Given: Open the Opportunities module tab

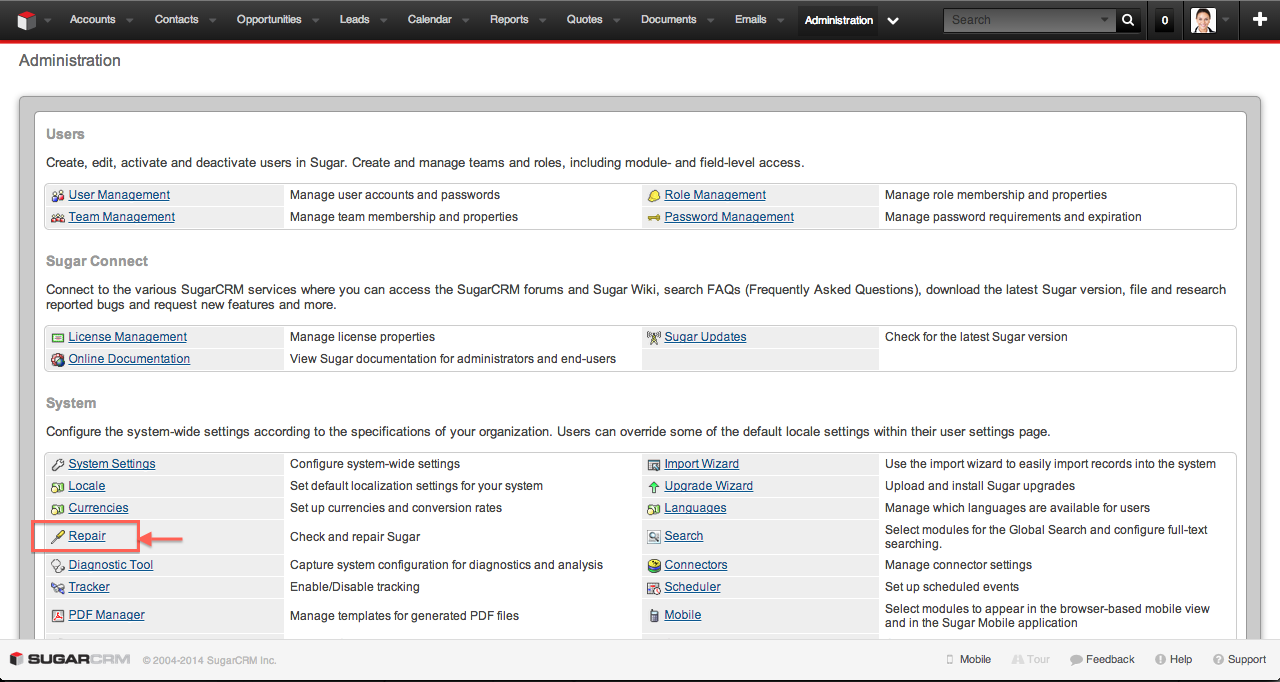Looking at the screenshot, I should pos(269,19).
